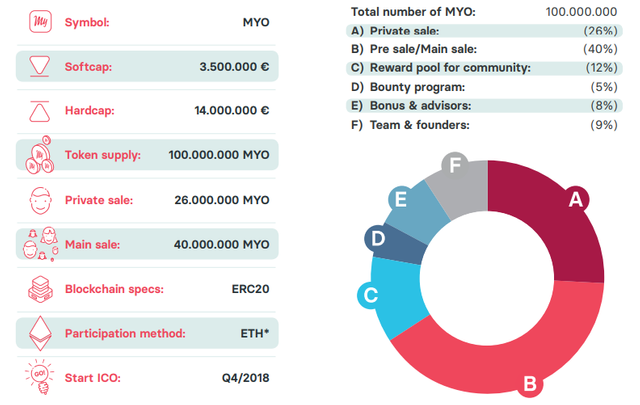Viewport: 640px width, 405px height.
Task: Select the Private sale legend row
Action: [484, 31]
